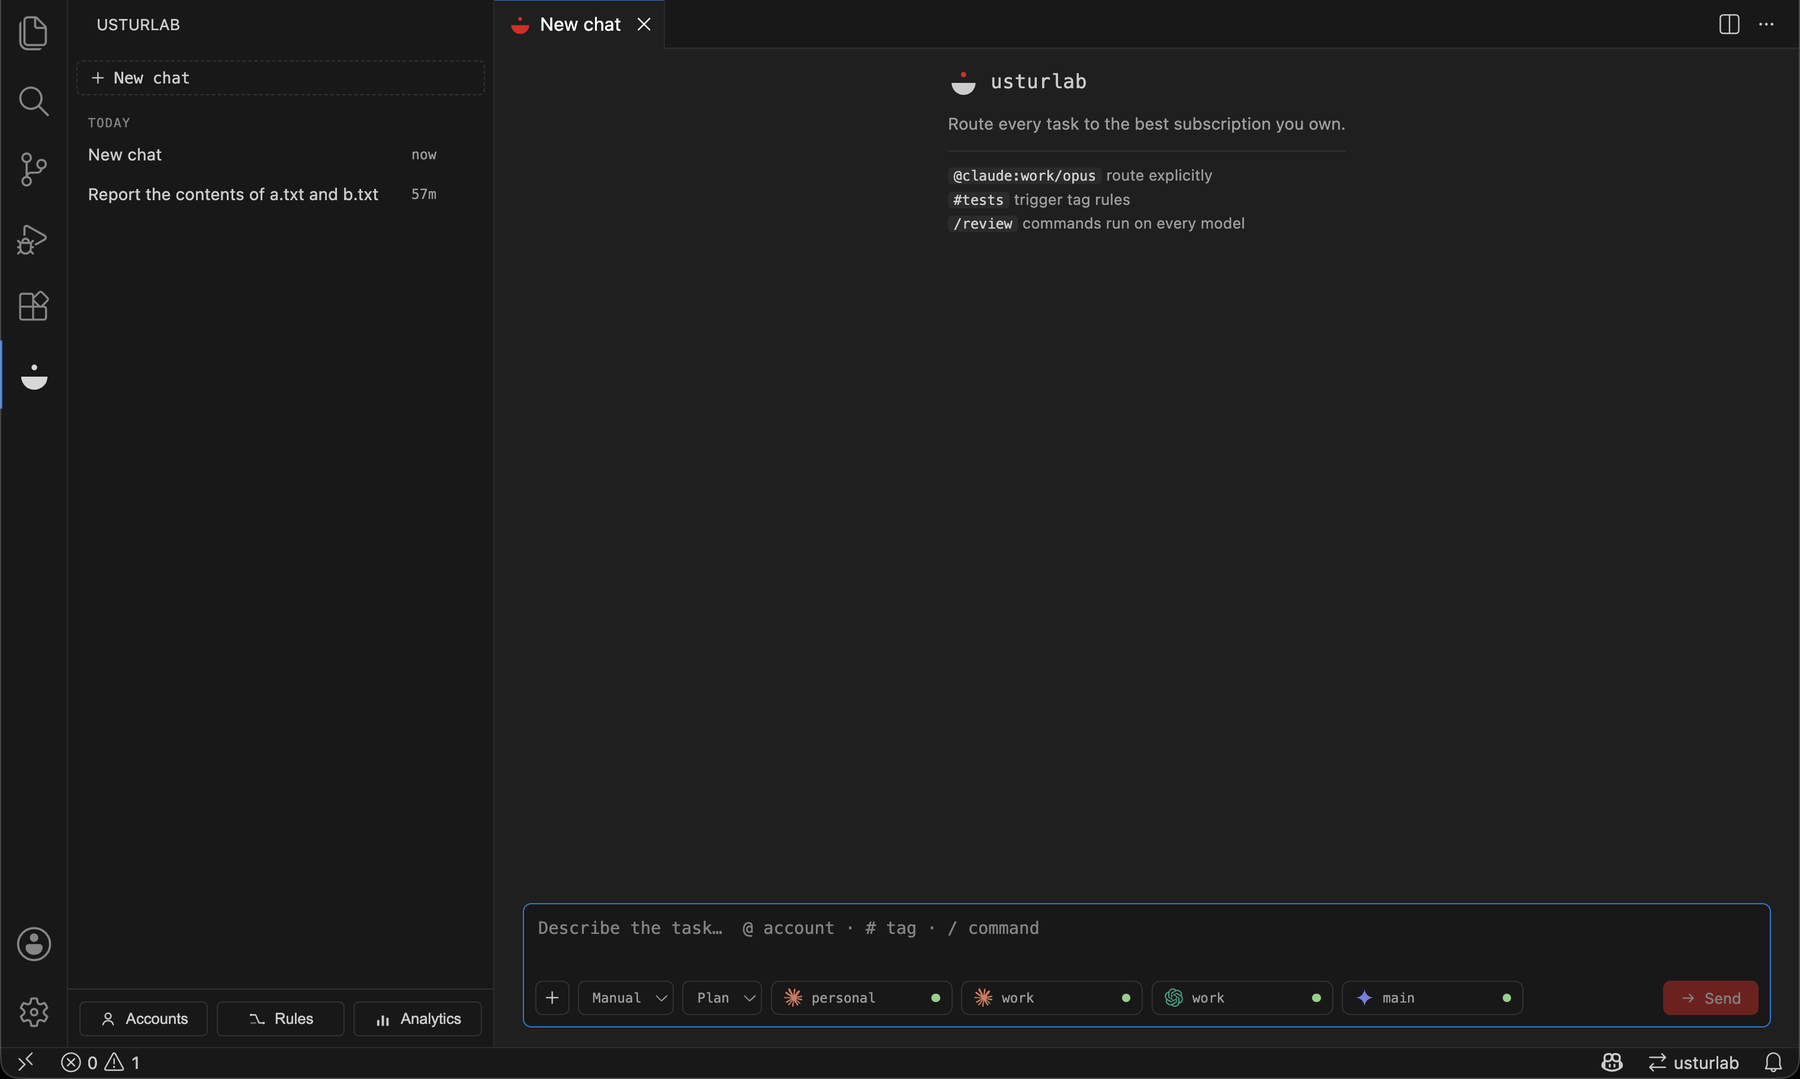This screenshot has height=1079, width=1800.
Task: Open the Manage gear icon
Action: [34, 1012]
